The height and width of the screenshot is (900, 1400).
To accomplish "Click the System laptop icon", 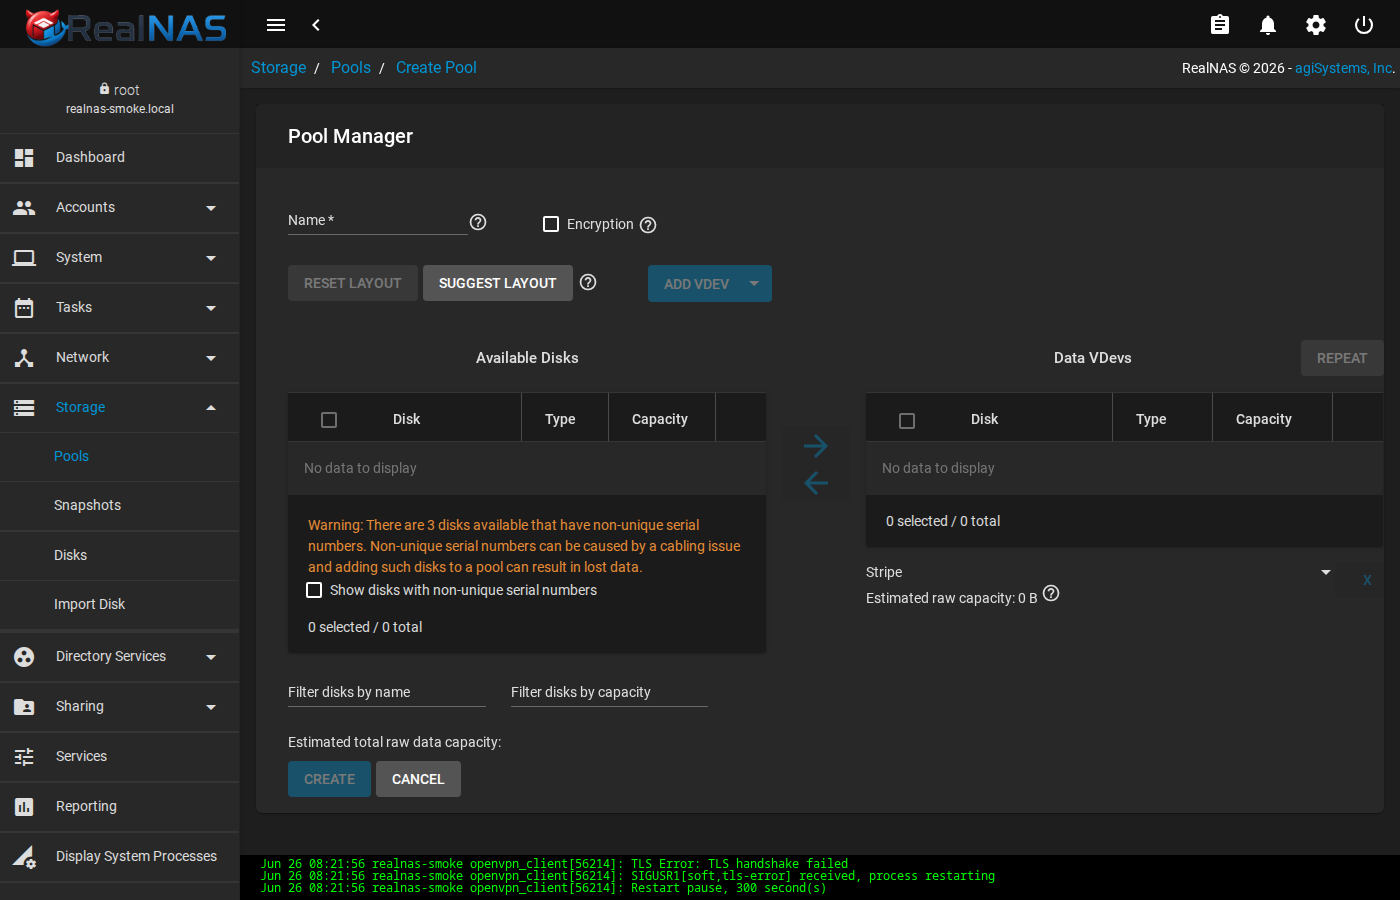I will (24, 257).
